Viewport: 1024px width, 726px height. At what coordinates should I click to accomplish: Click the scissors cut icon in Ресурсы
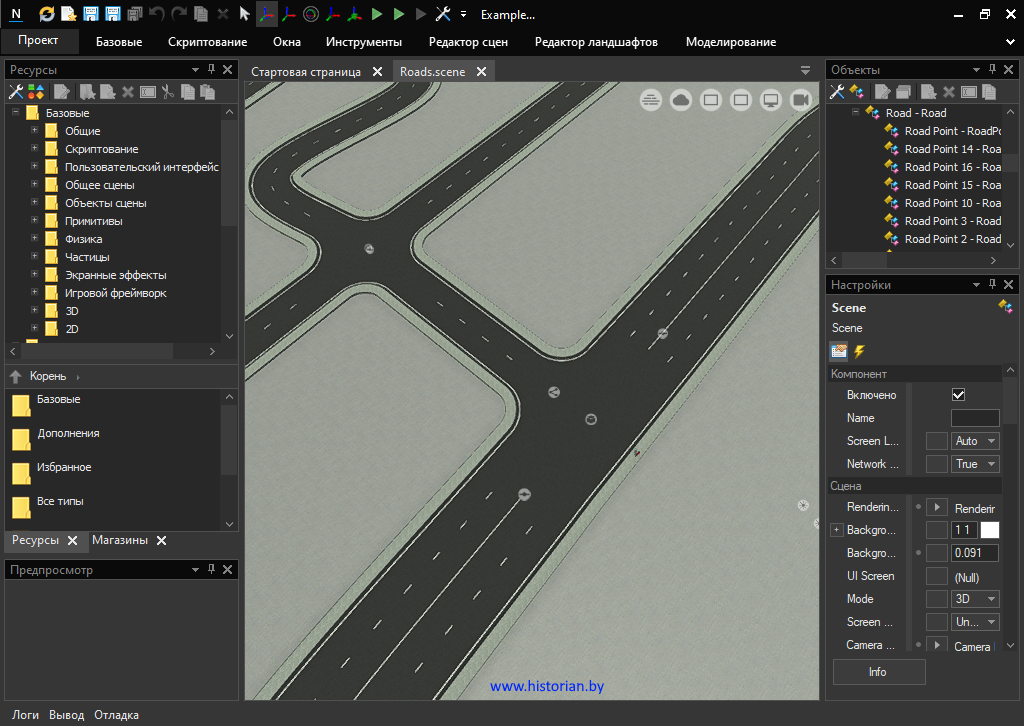point(168,92)
